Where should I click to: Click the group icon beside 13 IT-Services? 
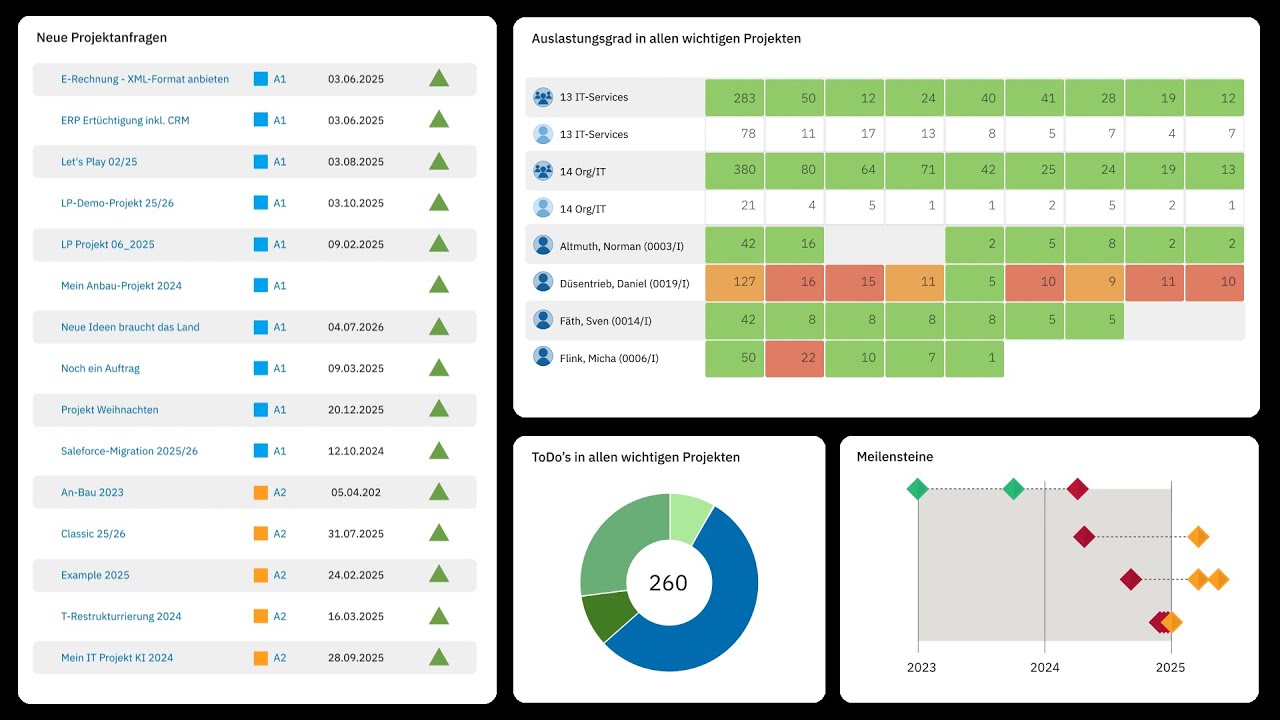[543, 97]
